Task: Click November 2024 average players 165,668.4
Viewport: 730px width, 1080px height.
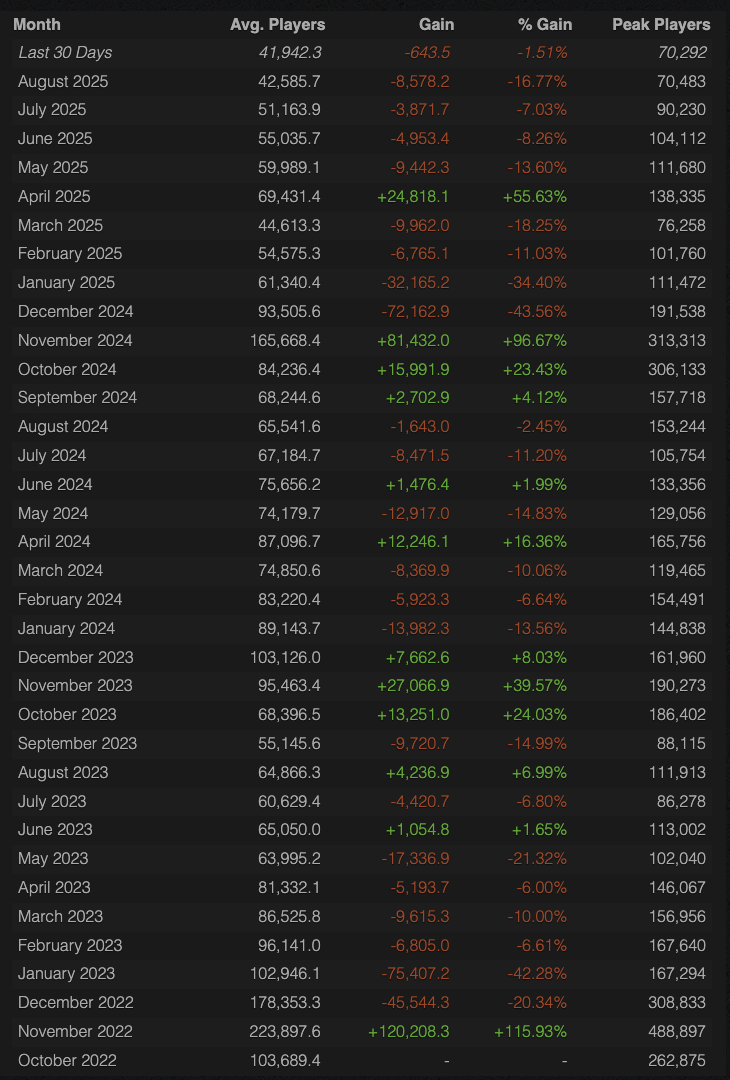Action: point(285,340)
